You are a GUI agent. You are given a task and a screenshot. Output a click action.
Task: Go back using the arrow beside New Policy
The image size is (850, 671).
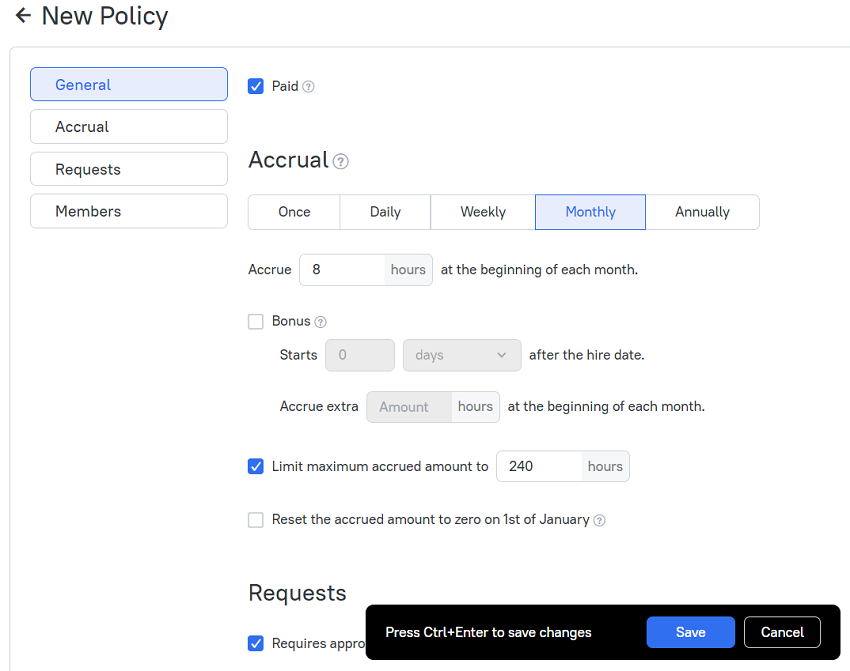(x=23, y=15)
